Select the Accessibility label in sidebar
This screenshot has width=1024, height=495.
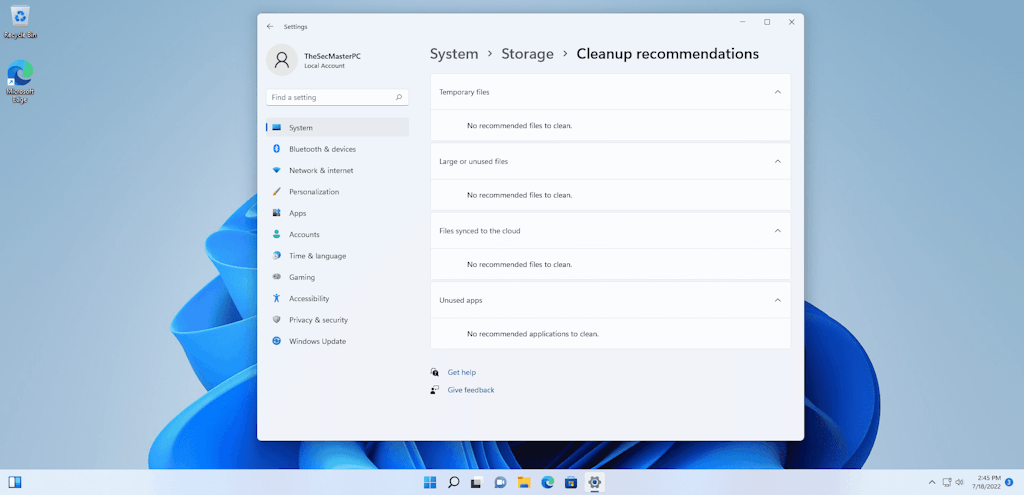(310, 298)
